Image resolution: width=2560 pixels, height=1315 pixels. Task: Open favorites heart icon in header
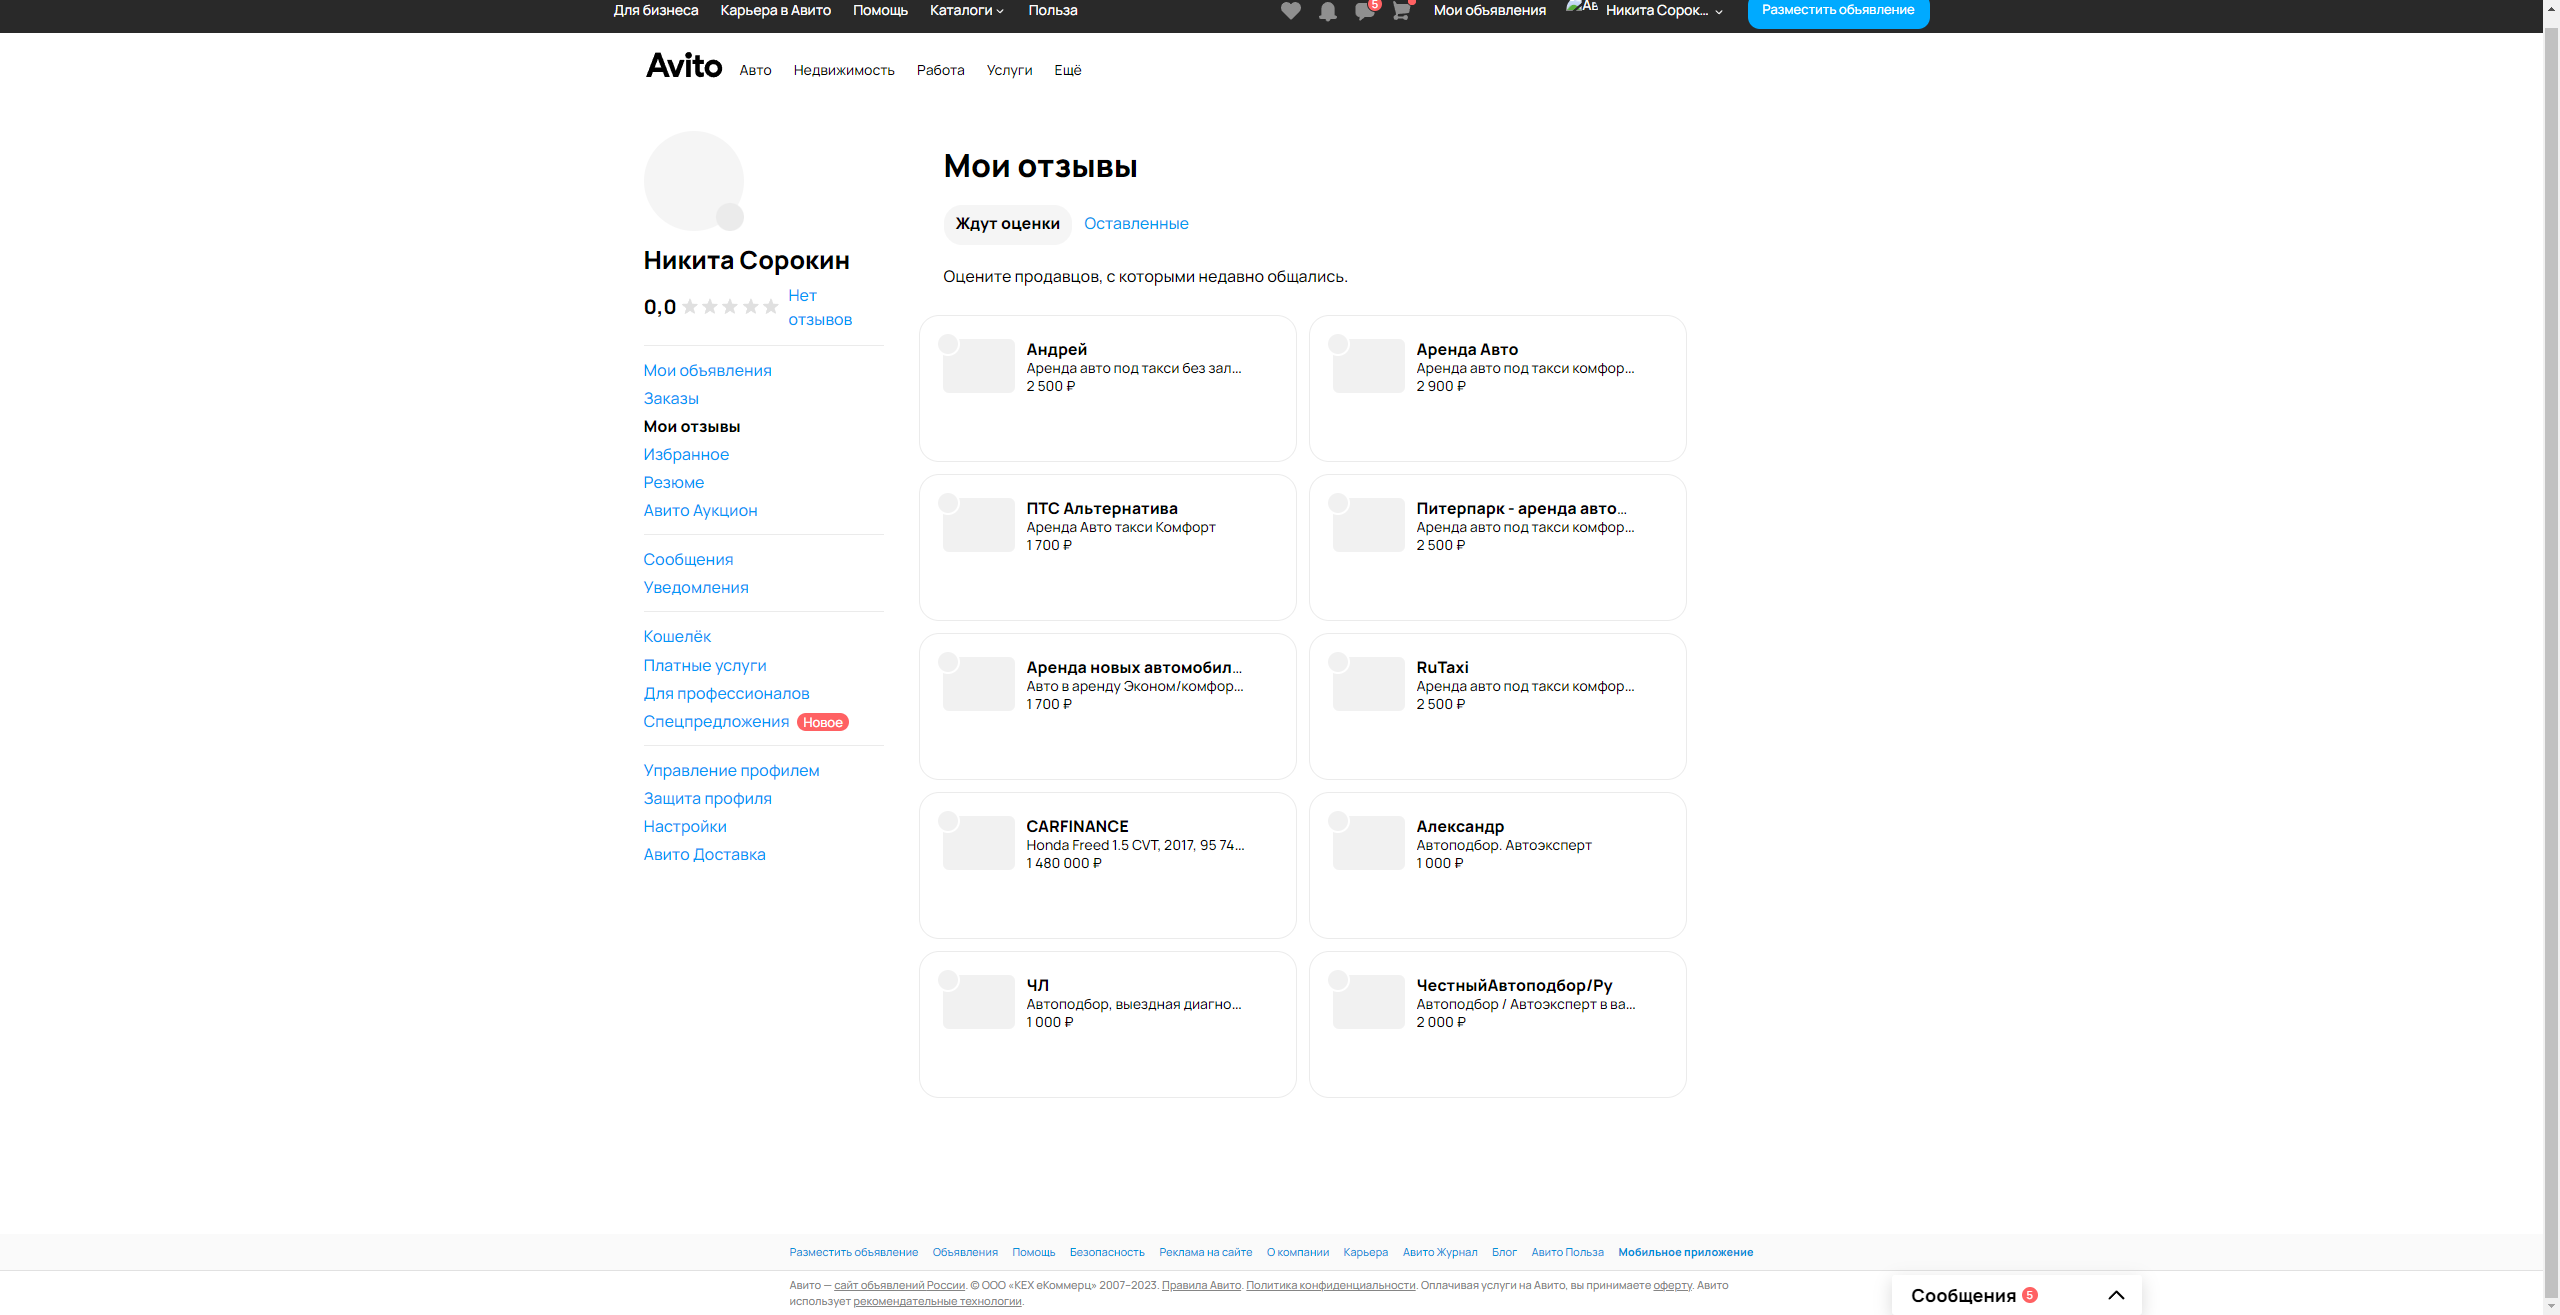[1291, 11]
